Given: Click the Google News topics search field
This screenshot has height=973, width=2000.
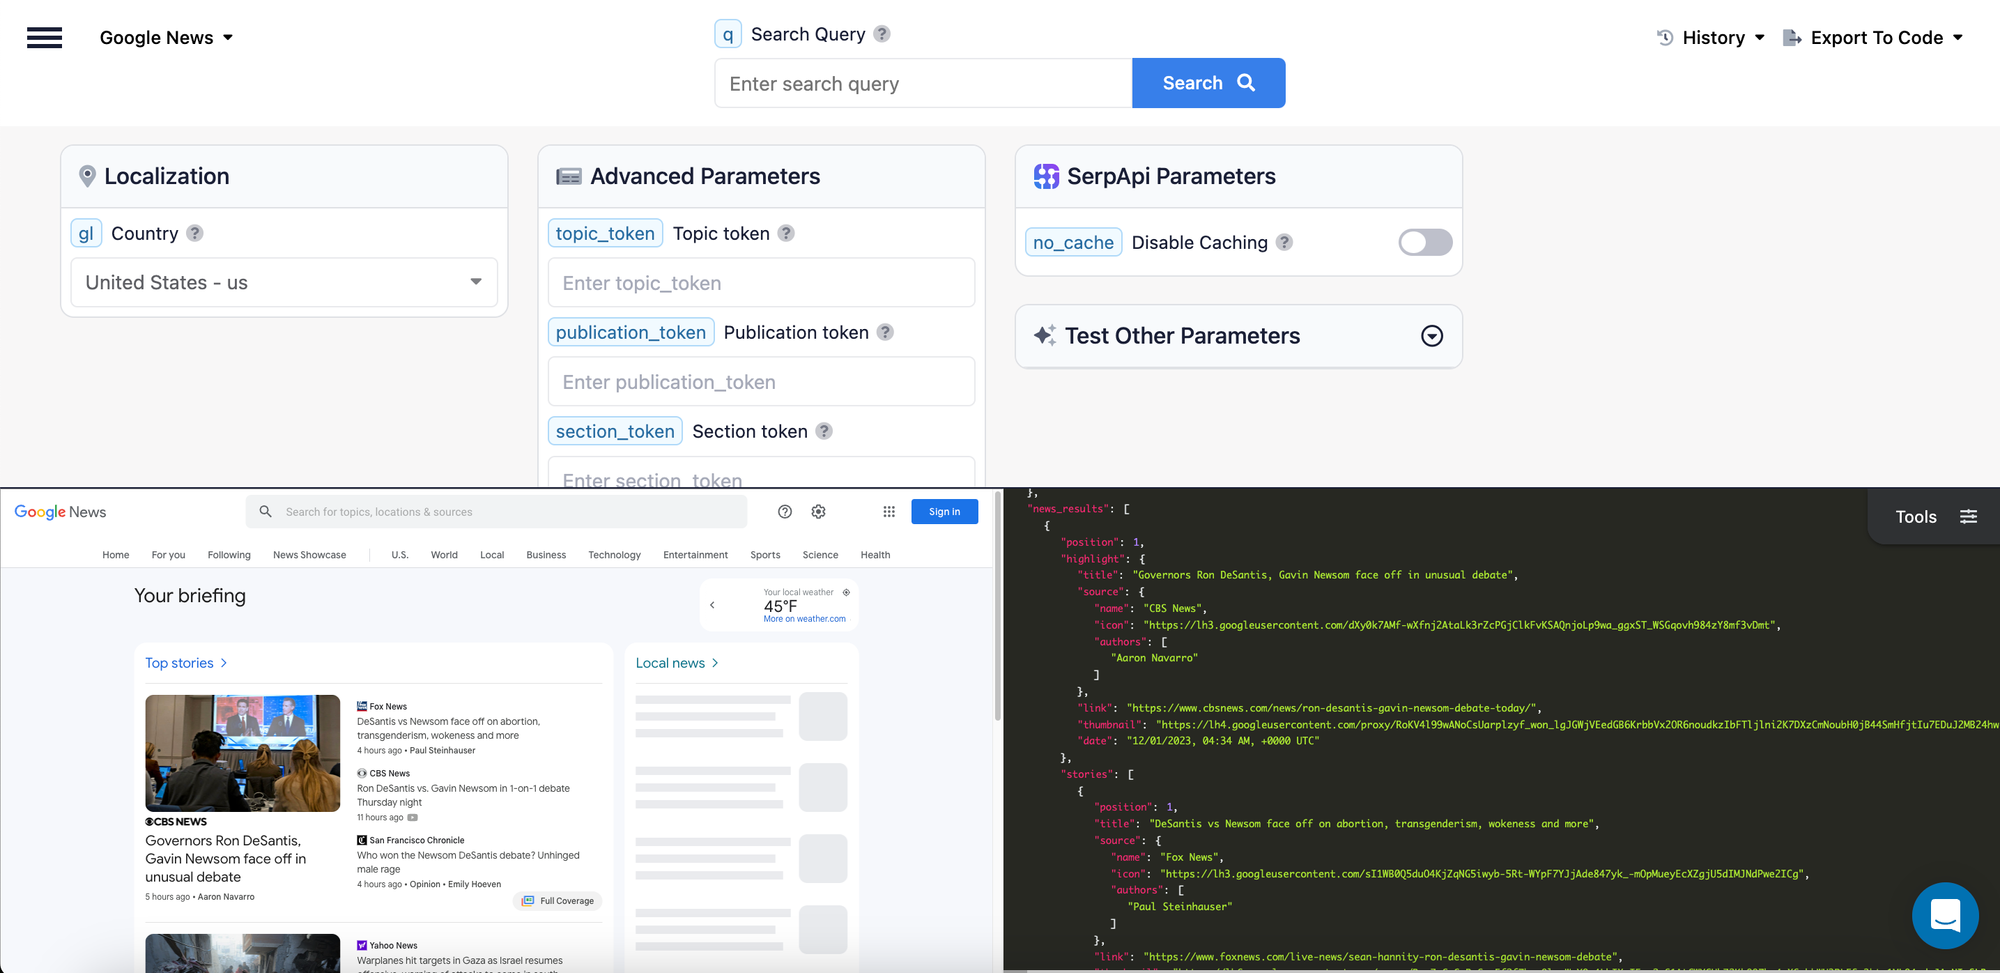Looking at the screenshot, I should [x=496, y=511].
